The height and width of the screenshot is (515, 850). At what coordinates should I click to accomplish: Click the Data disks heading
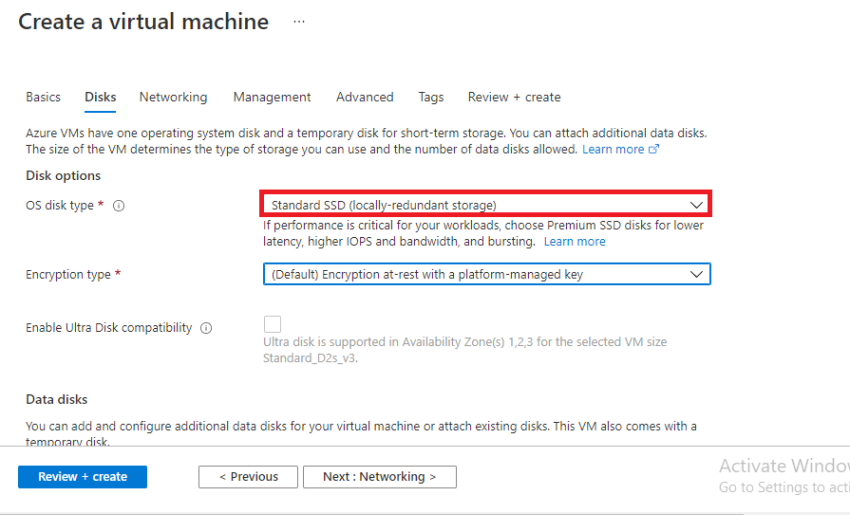(56, 400)
